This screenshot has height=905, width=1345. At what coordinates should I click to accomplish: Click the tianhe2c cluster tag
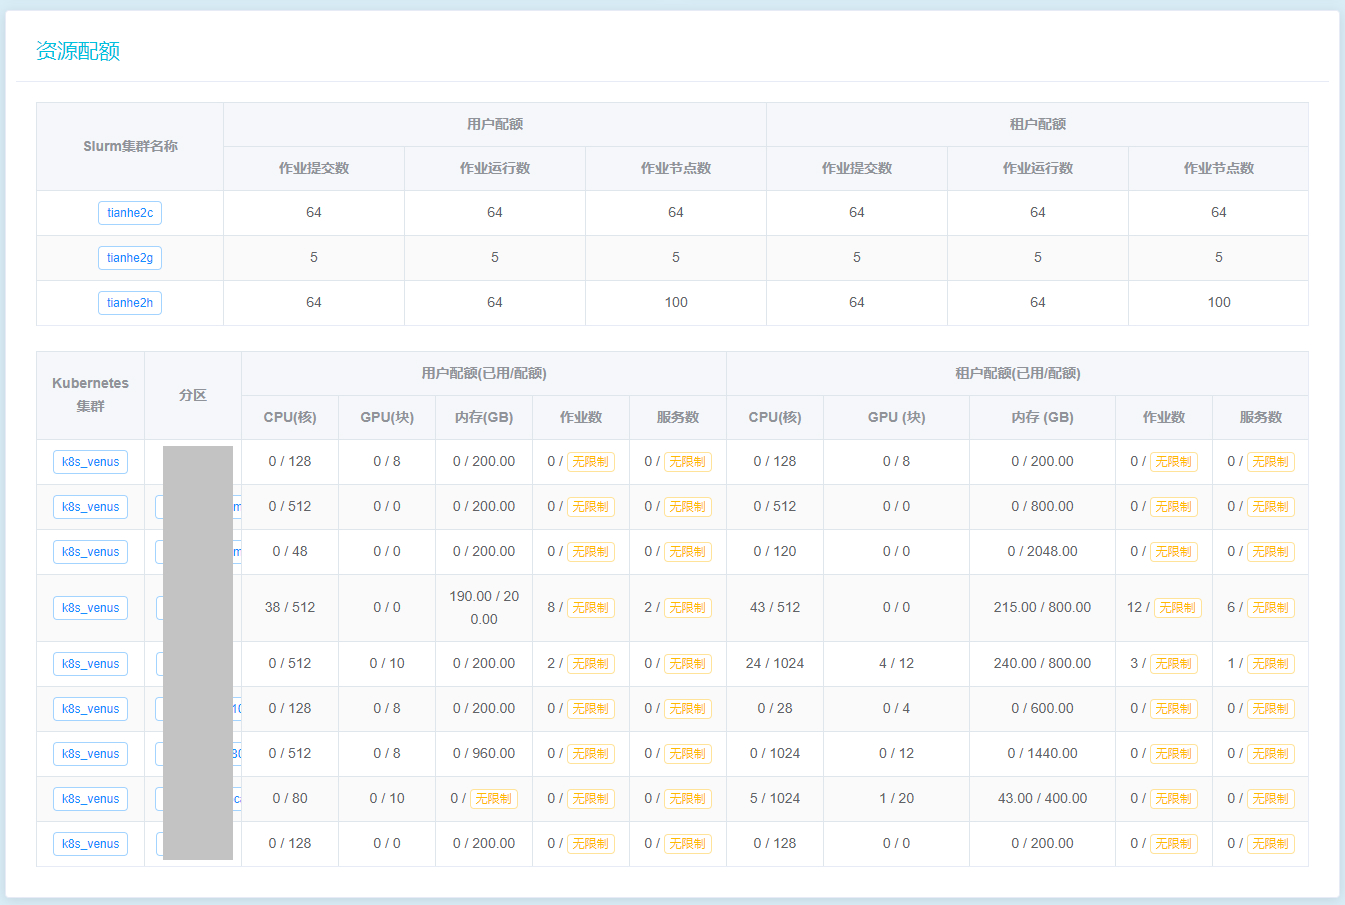coord(130,213)
